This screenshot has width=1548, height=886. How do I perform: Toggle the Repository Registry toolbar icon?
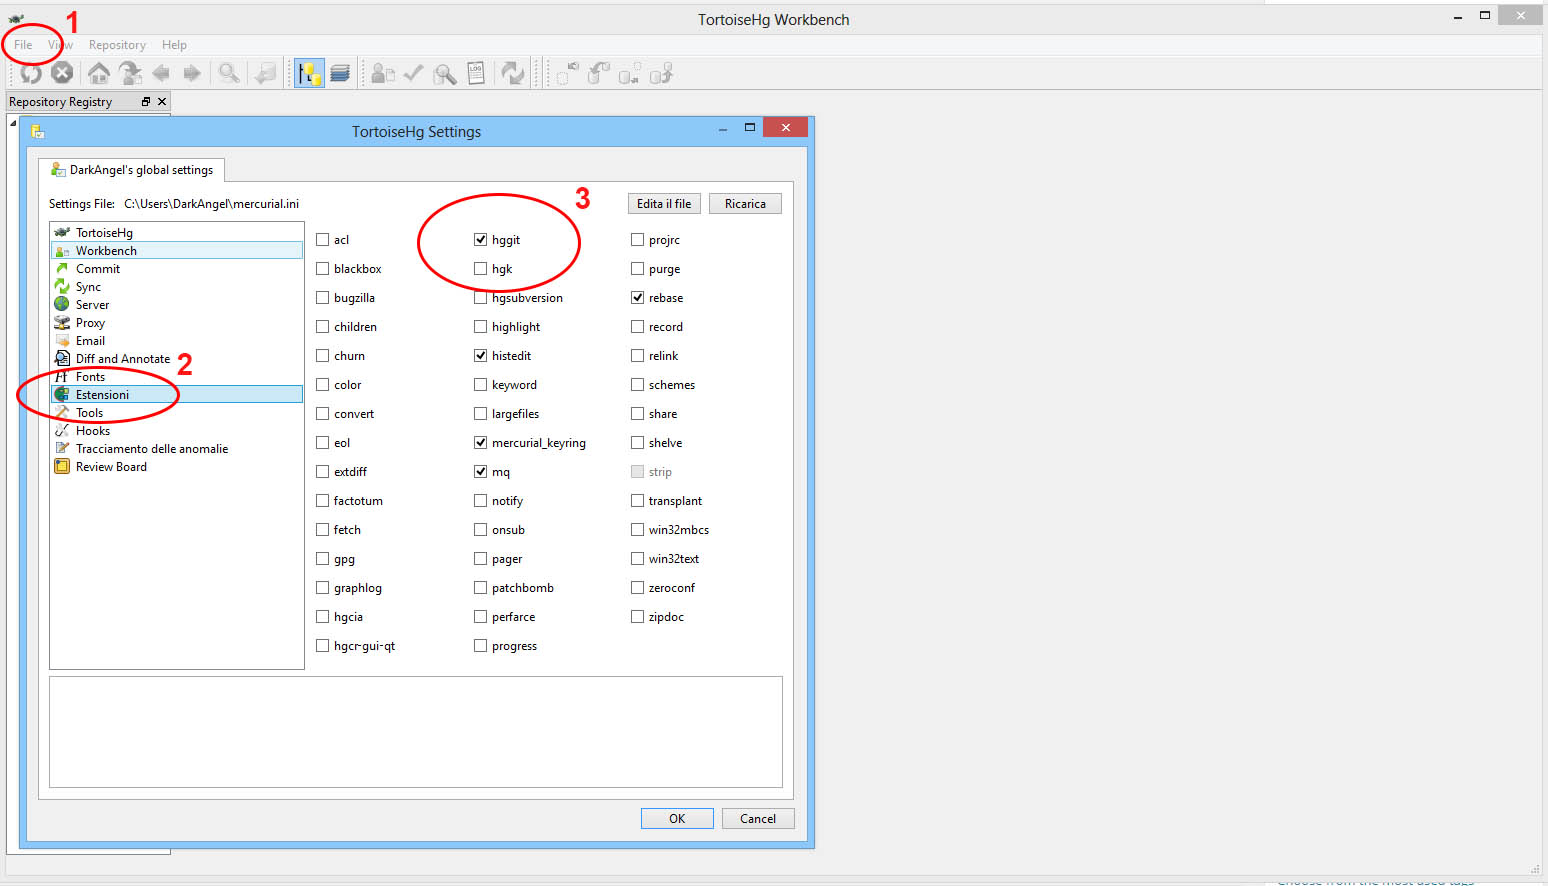click(x=309, y=73)
